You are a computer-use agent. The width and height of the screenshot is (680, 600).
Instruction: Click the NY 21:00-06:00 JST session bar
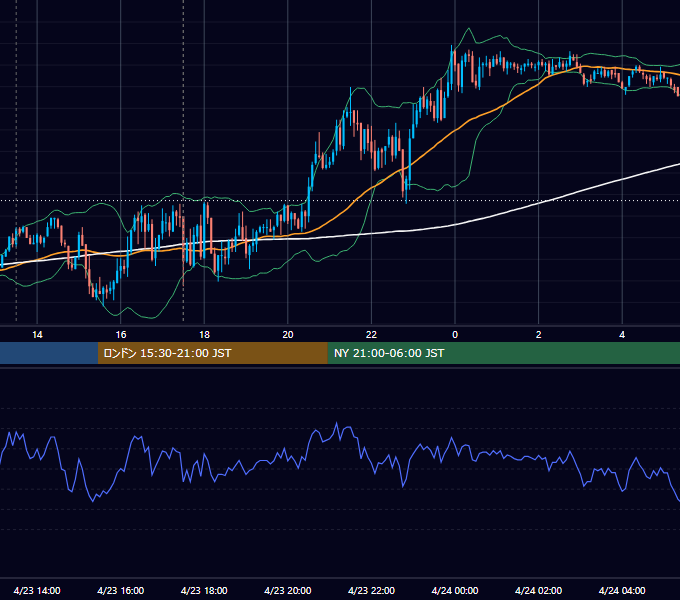[503, 353]
